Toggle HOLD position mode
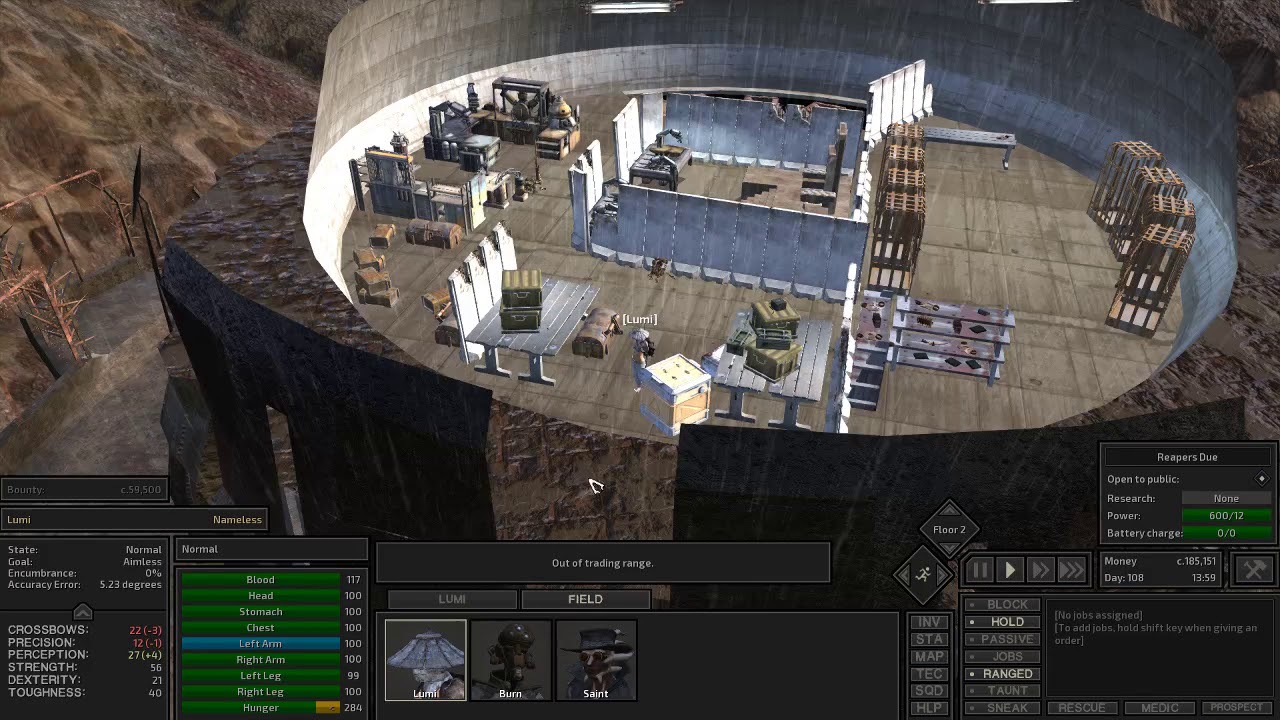The image size is (1280, 720). point(1003,622)
